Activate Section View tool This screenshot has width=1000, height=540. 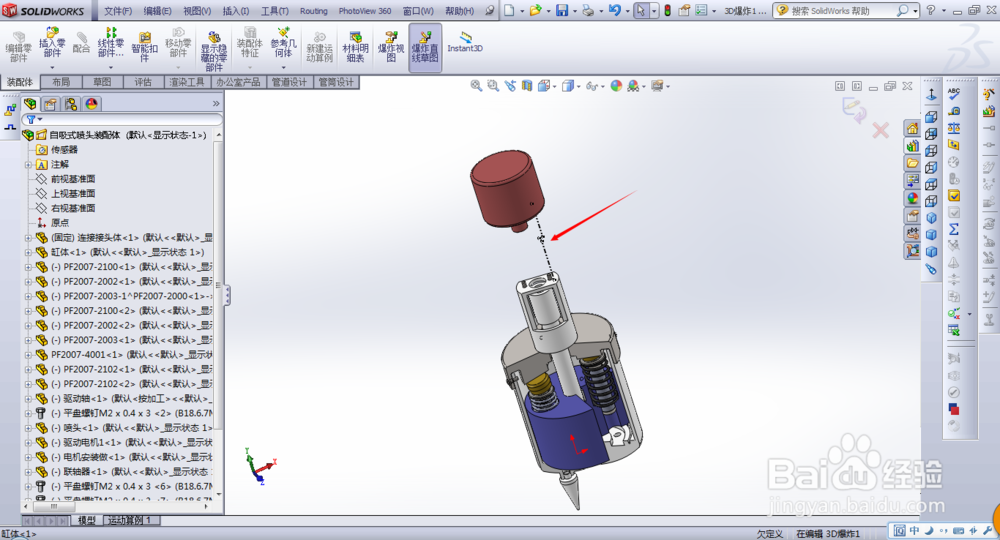click(527, 85)
